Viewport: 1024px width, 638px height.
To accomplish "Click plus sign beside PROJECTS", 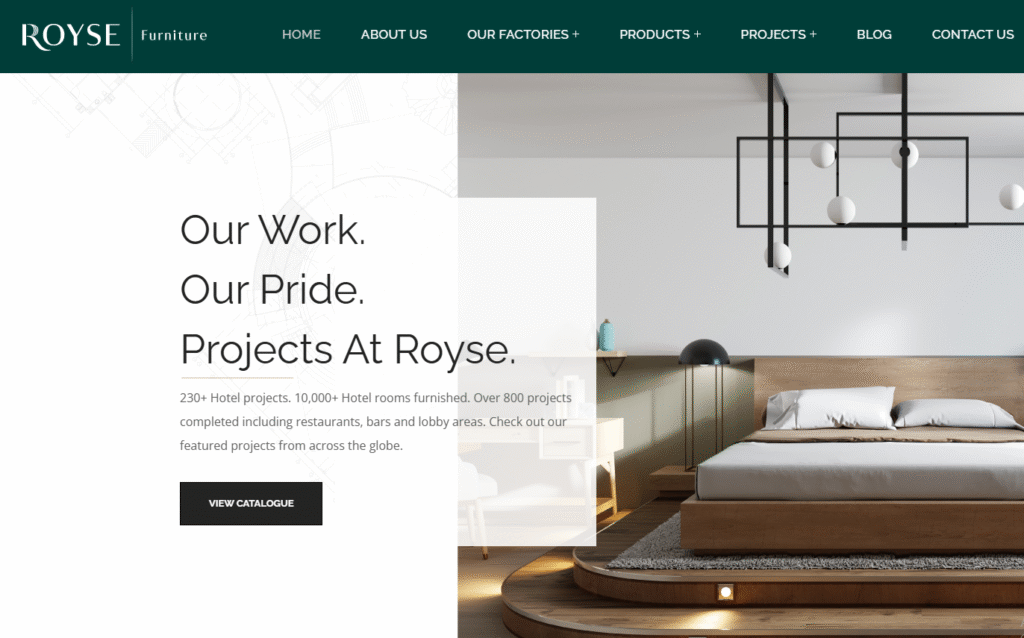I will [813, 35].
